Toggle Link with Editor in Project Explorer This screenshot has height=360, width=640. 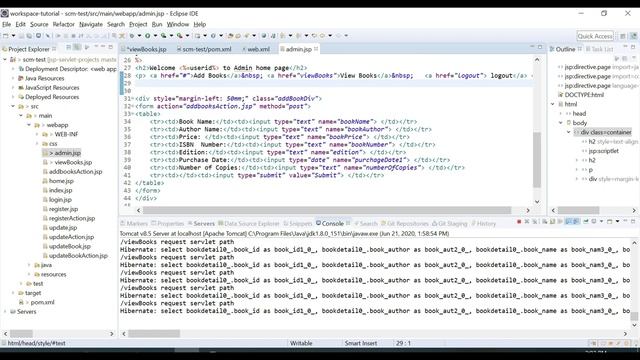[77, 48]
